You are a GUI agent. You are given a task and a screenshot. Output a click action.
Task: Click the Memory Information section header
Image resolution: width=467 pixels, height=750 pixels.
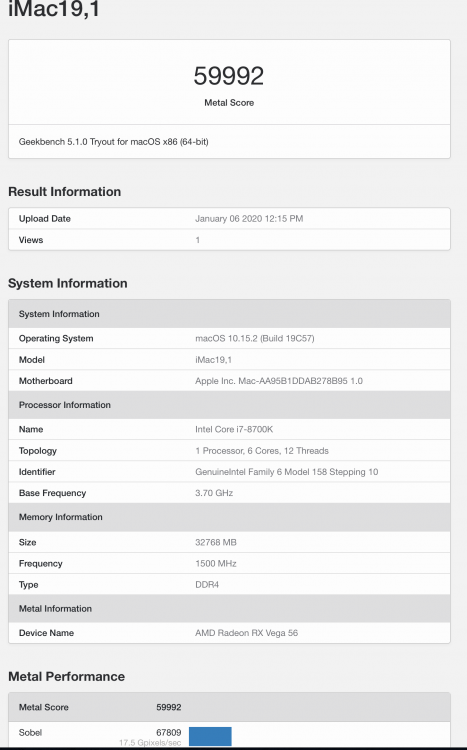click(229, 517)
